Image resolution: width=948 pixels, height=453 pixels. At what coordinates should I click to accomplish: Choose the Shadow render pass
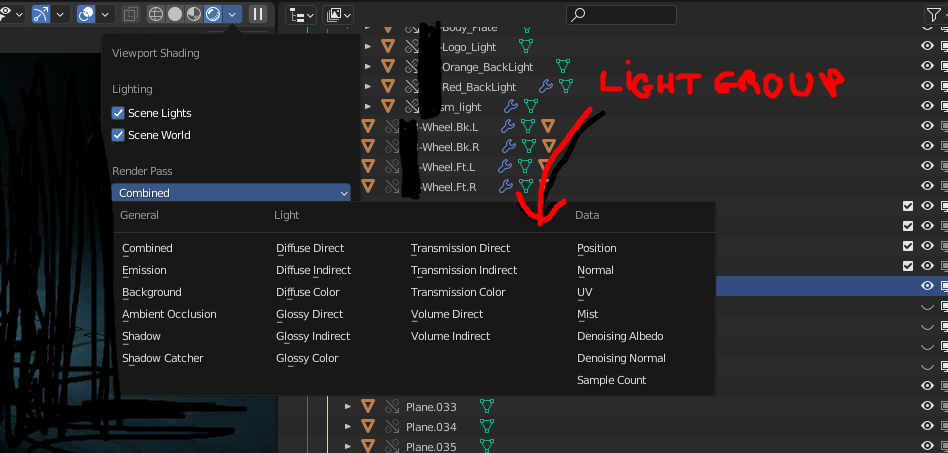[141, 336]
